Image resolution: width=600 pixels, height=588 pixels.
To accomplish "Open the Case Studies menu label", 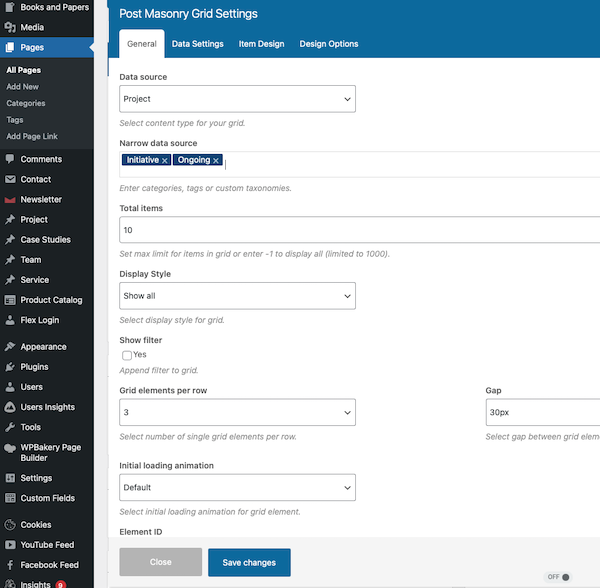I will pyautogui.click(x=46, y=239).
